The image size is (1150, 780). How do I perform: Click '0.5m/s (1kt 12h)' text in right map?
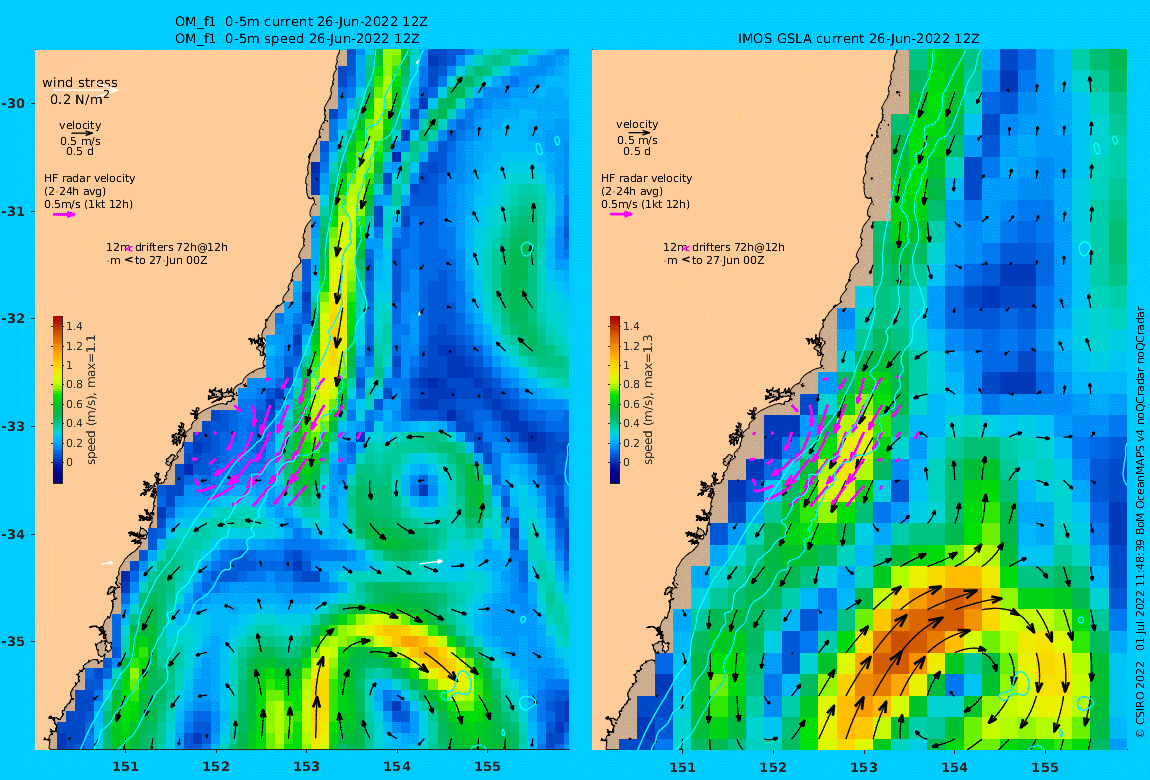(x=645, y=205)
